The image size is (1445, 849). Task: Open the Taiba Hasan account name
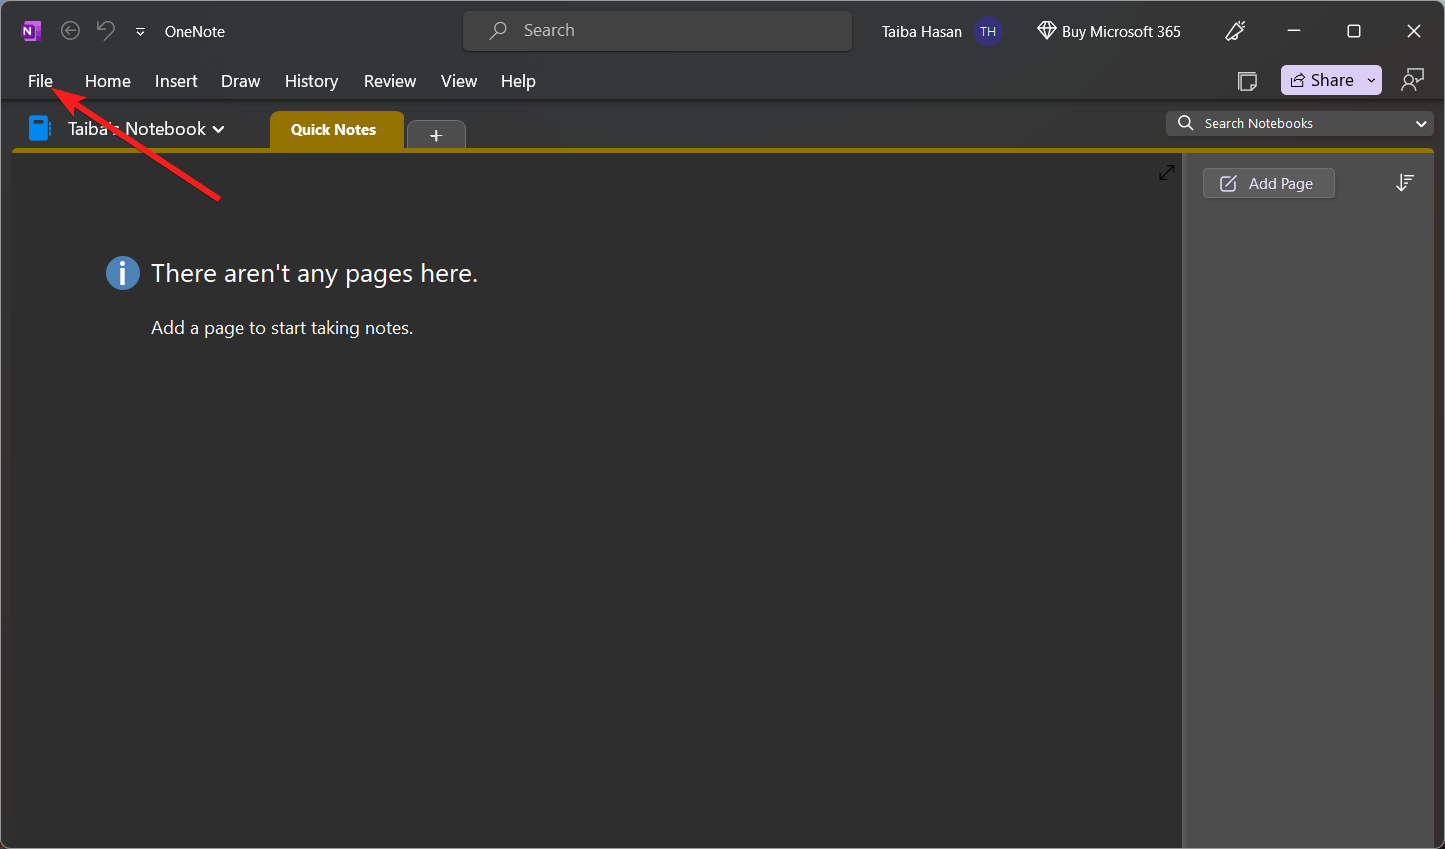click(x=921, y=32)
